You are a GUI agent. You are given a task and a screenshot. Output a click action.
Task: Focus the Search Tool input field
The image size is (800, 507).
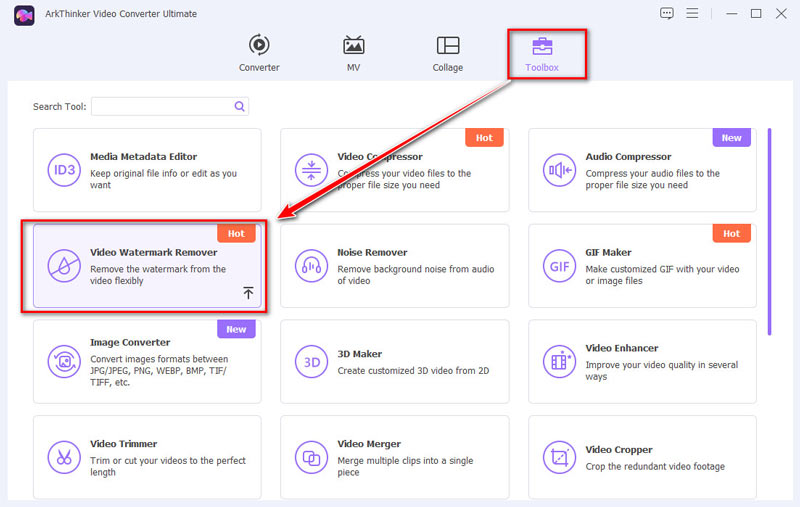pos(169,106)
